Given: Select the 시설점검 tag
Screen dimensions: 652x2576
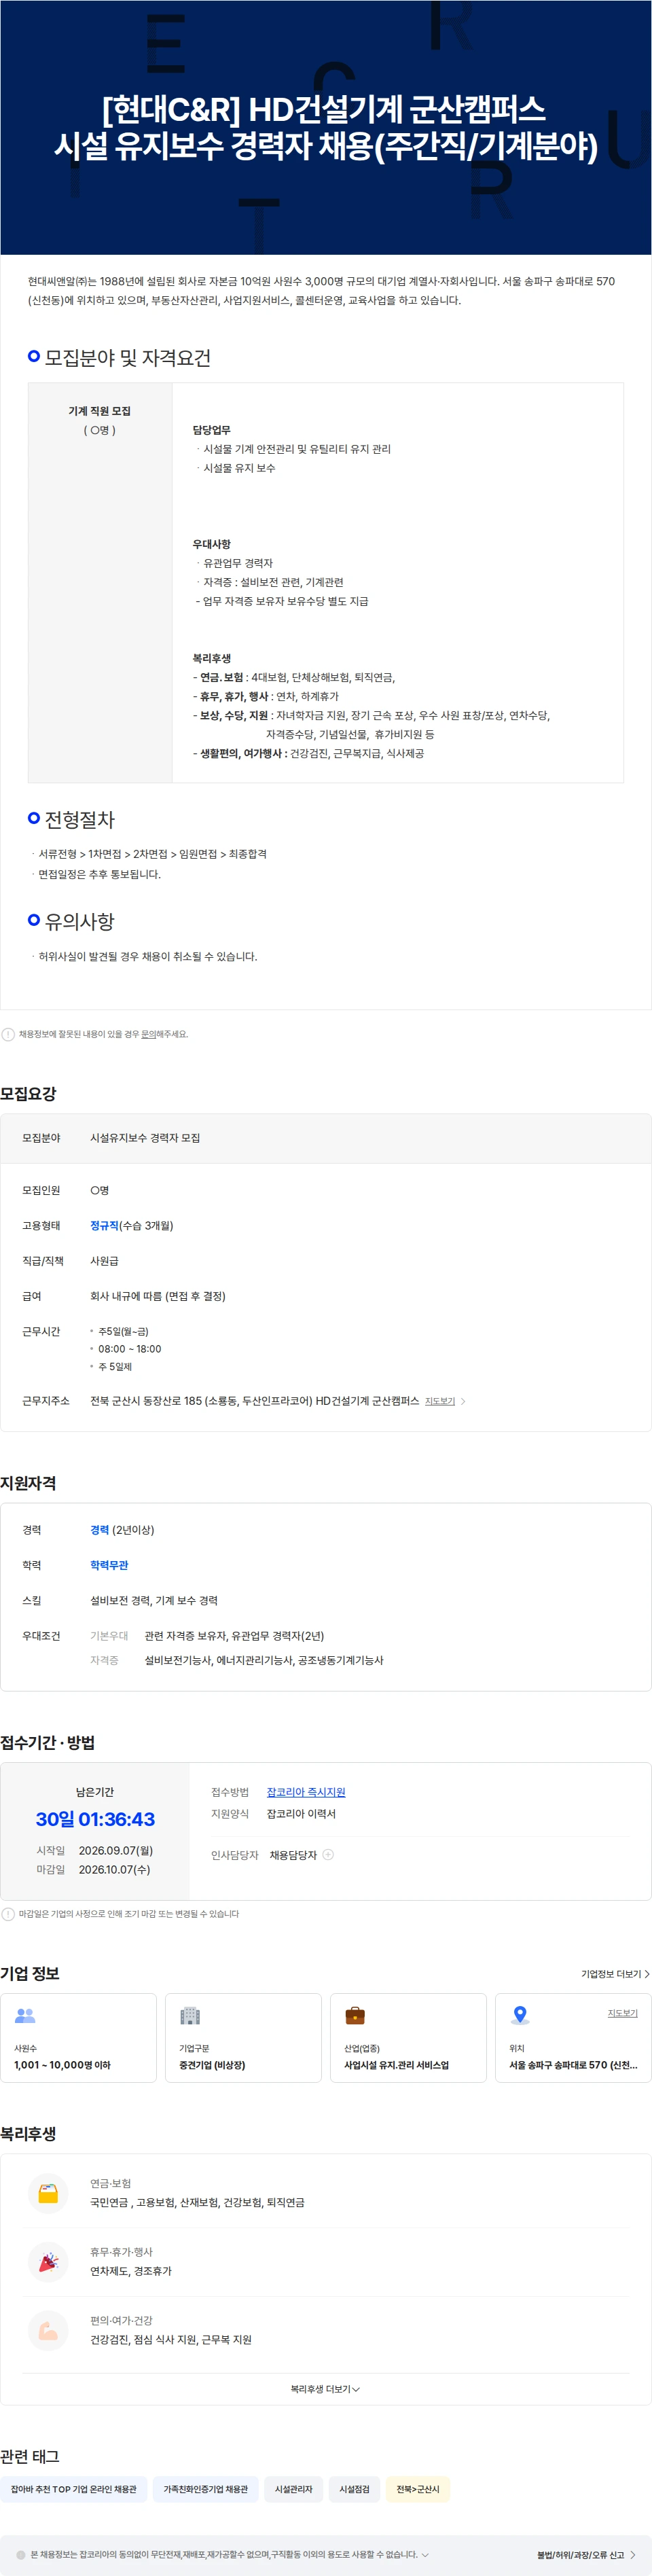Looking at the screenshot, I should coord(354,2489).
